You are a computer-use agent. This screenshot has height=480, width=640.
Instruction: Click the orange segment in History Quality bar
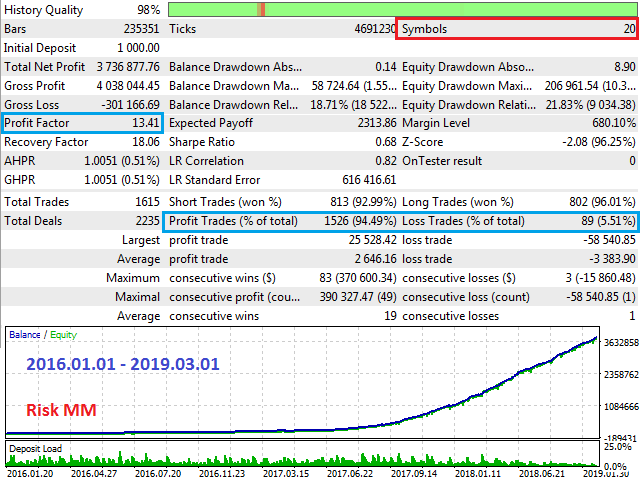point(261,9)
